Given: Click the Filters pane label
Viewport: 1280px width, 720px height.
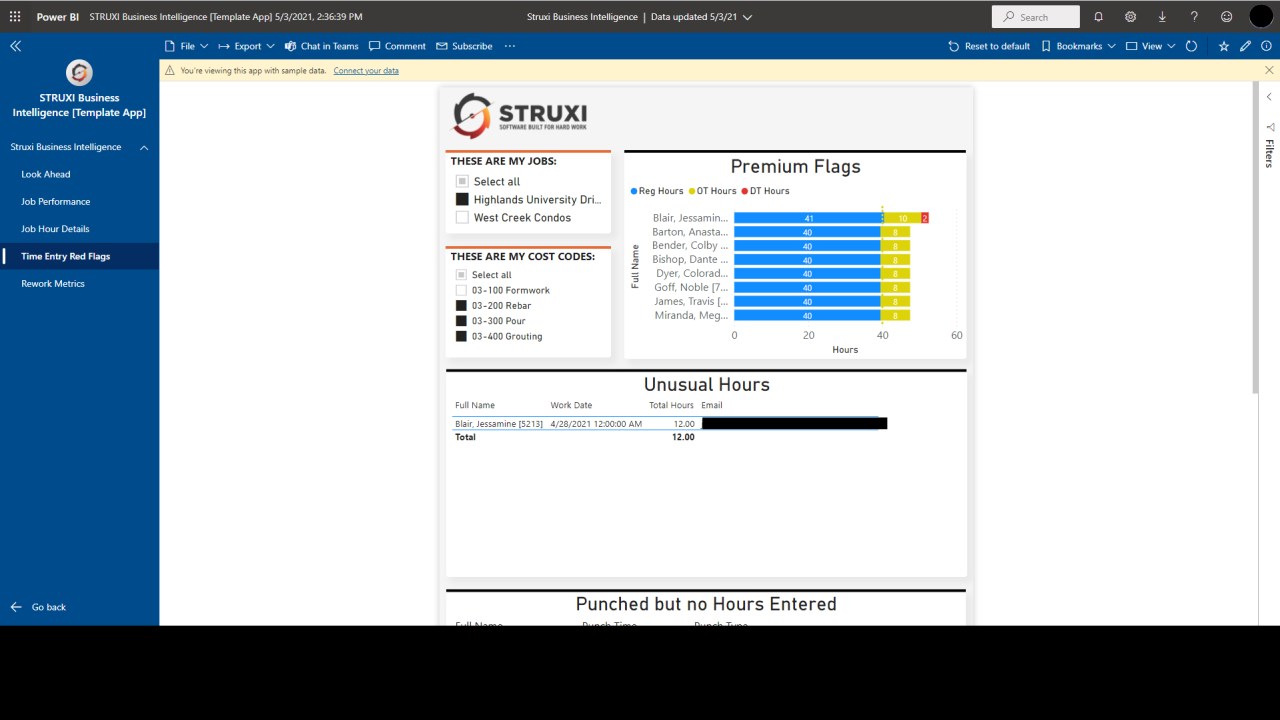Looking at the screenshot, I should (1269, 153).
